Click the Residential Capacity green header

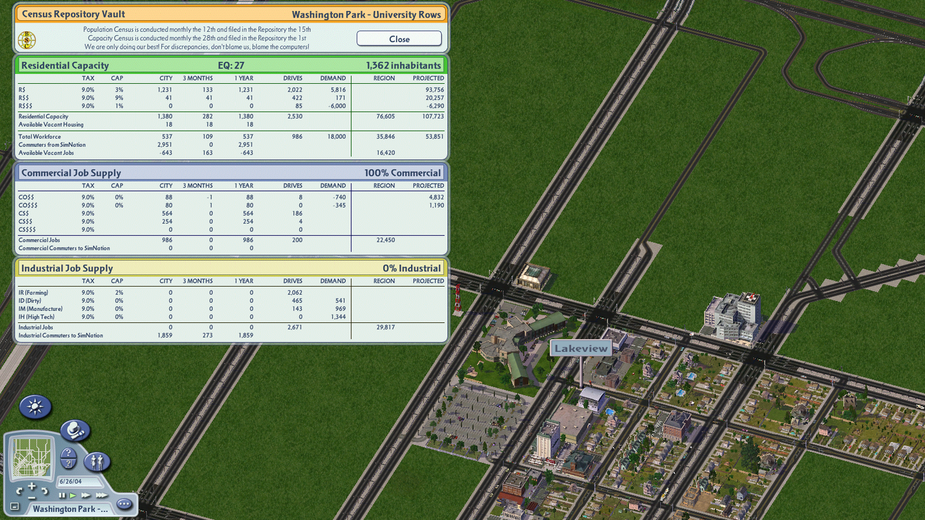[x=231, y=65]
